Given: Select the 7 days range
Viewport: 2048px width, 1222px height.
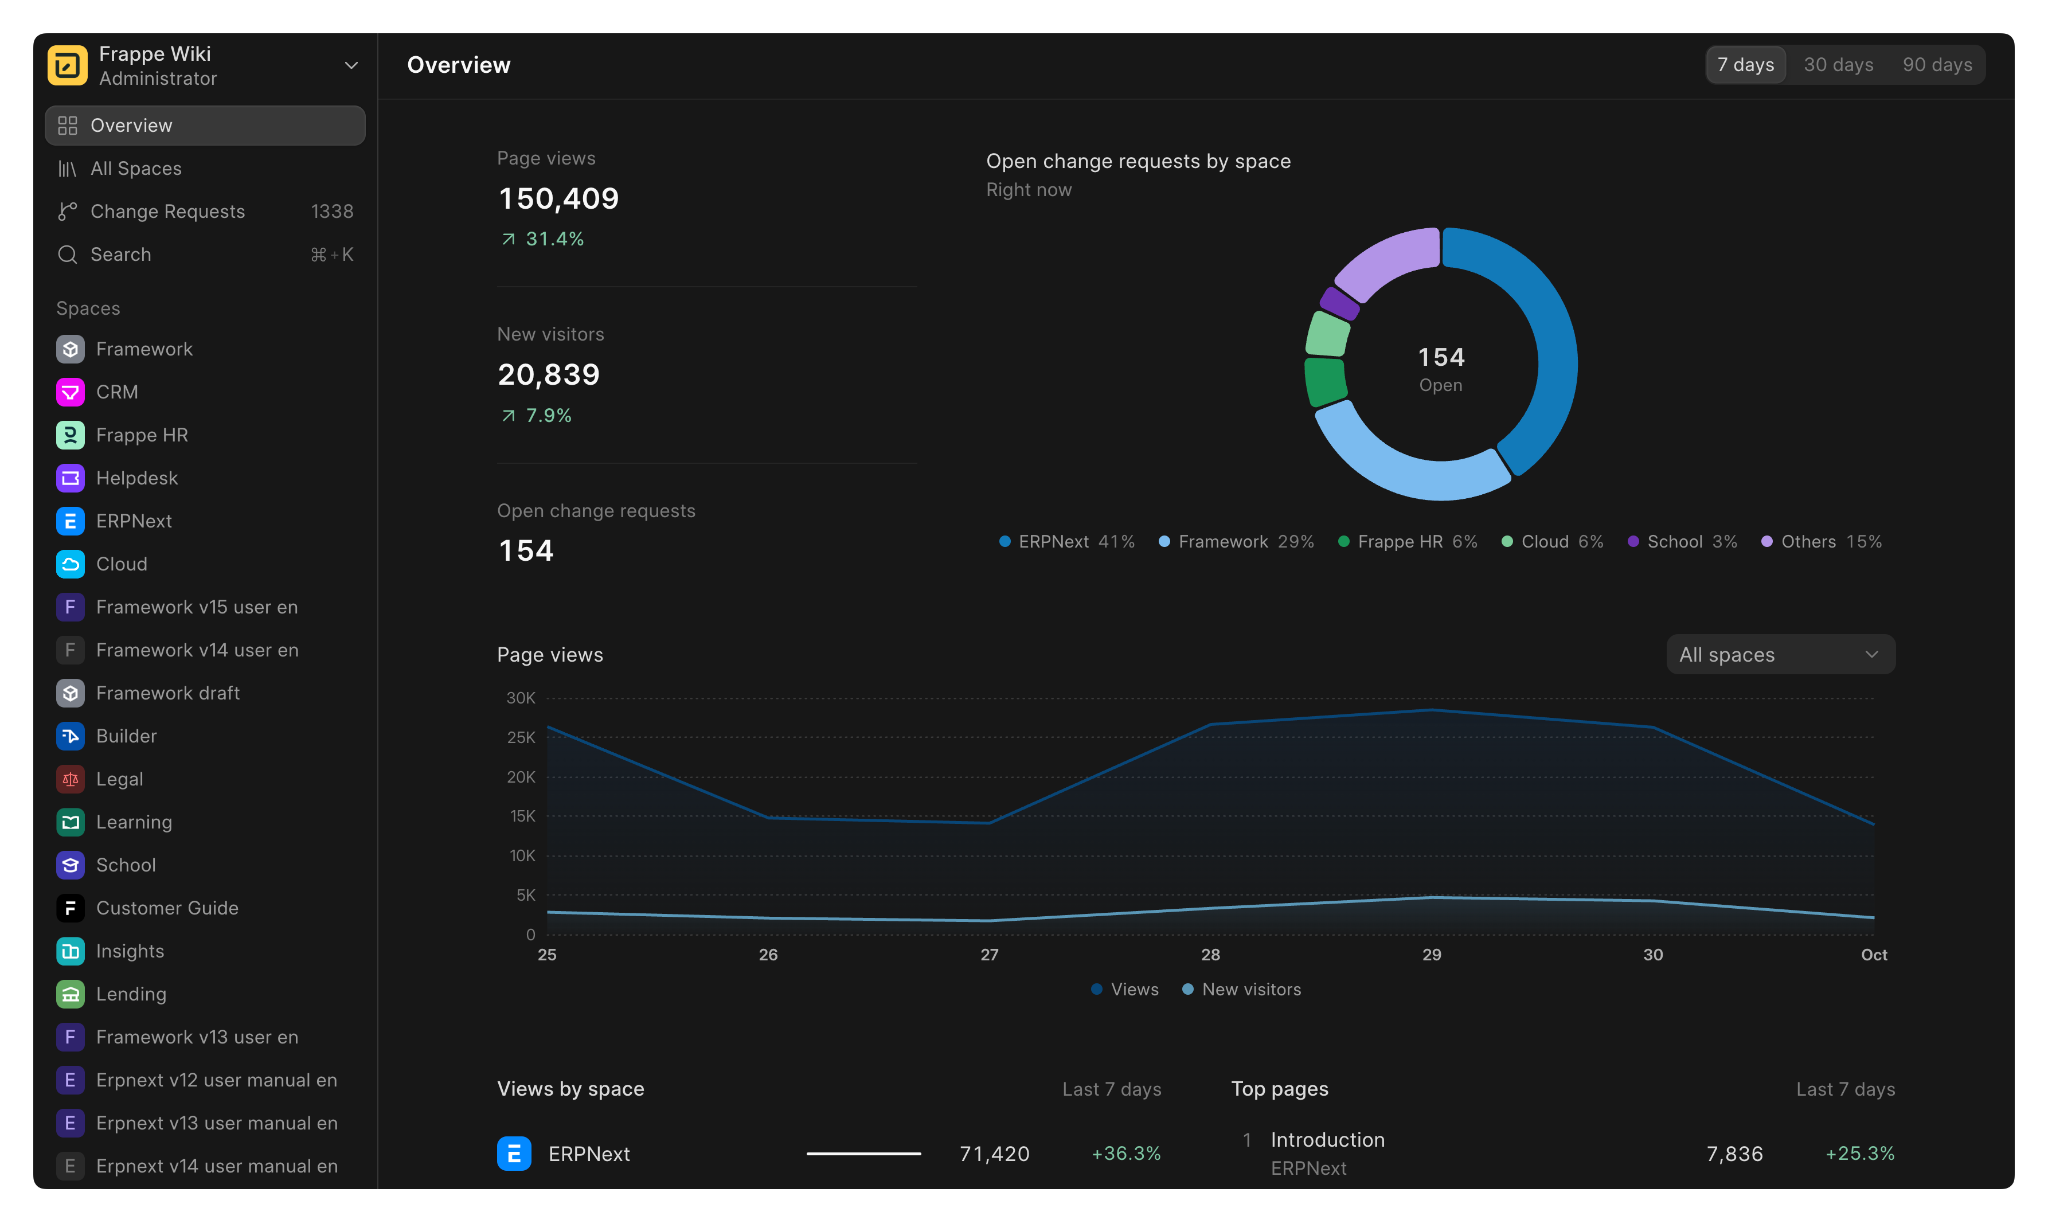Looking at the screenshot, I should coord(1746,65).
